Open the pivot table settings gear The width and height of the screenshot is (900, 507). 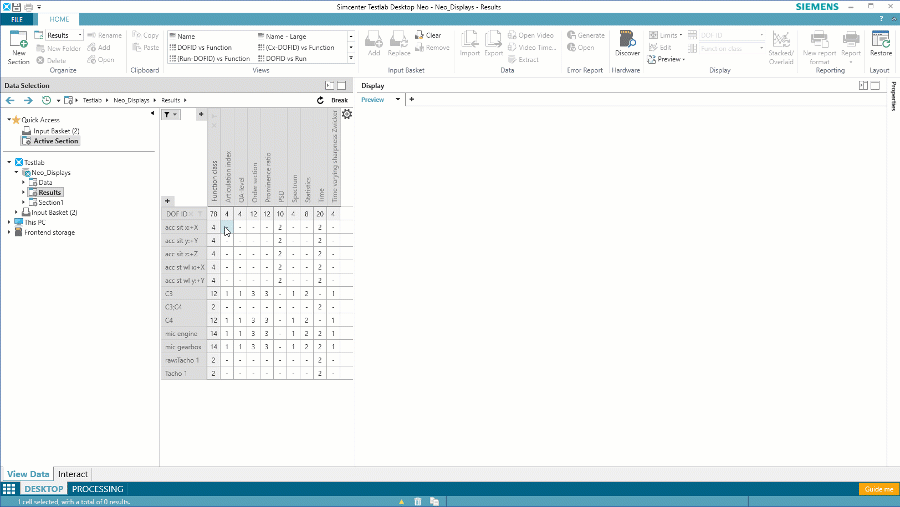[x=347, y=115]
